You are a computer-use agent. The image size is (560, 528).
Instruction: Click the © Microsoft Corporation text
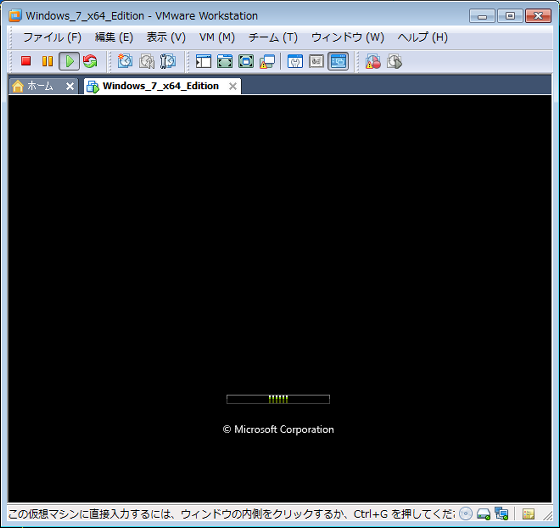pyautogui.click(x=278, y=429)
